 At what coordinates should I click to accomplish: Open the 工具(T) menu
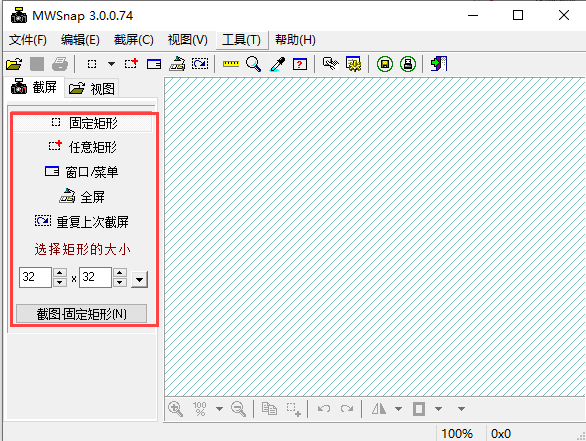pos(241,40)
